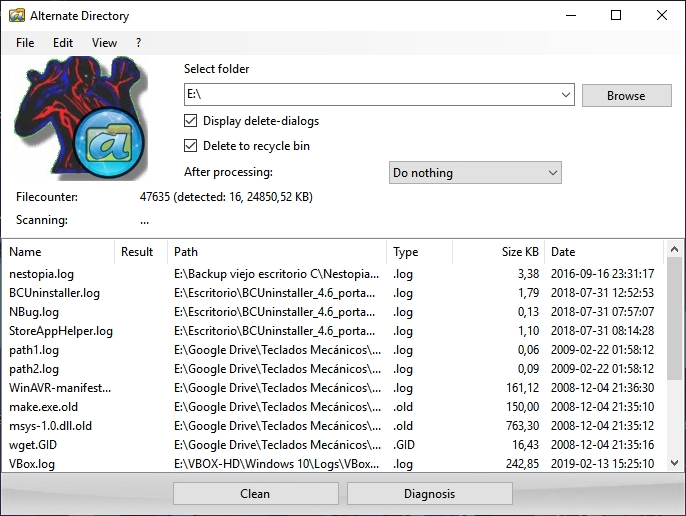Close the Alternate Directory window

(662, 15)
